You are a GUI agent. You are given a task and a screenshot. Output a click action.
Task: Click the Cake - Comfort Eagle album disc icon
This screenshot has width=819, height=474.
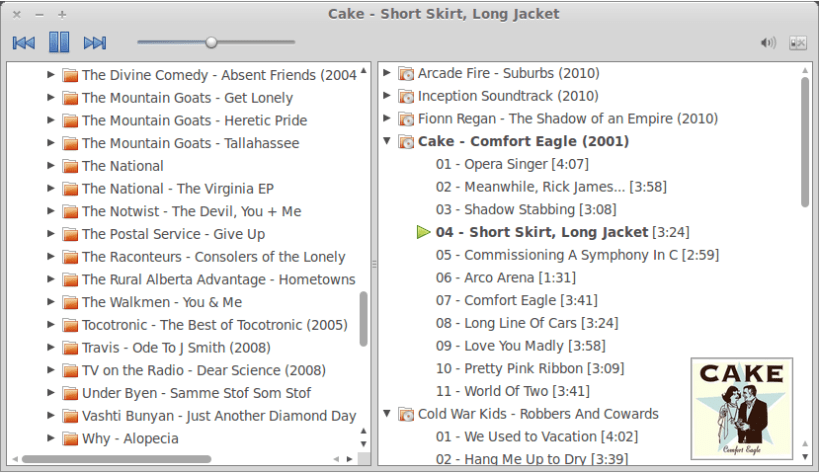pyautogui.click(x=406, y=142)
